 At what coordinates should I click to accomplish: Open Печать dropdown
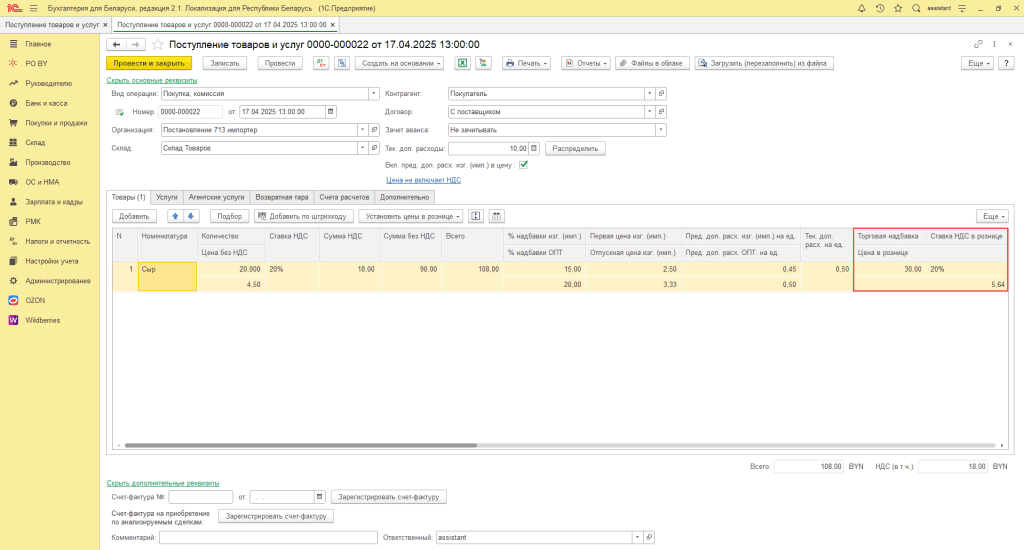pos(526,63)
